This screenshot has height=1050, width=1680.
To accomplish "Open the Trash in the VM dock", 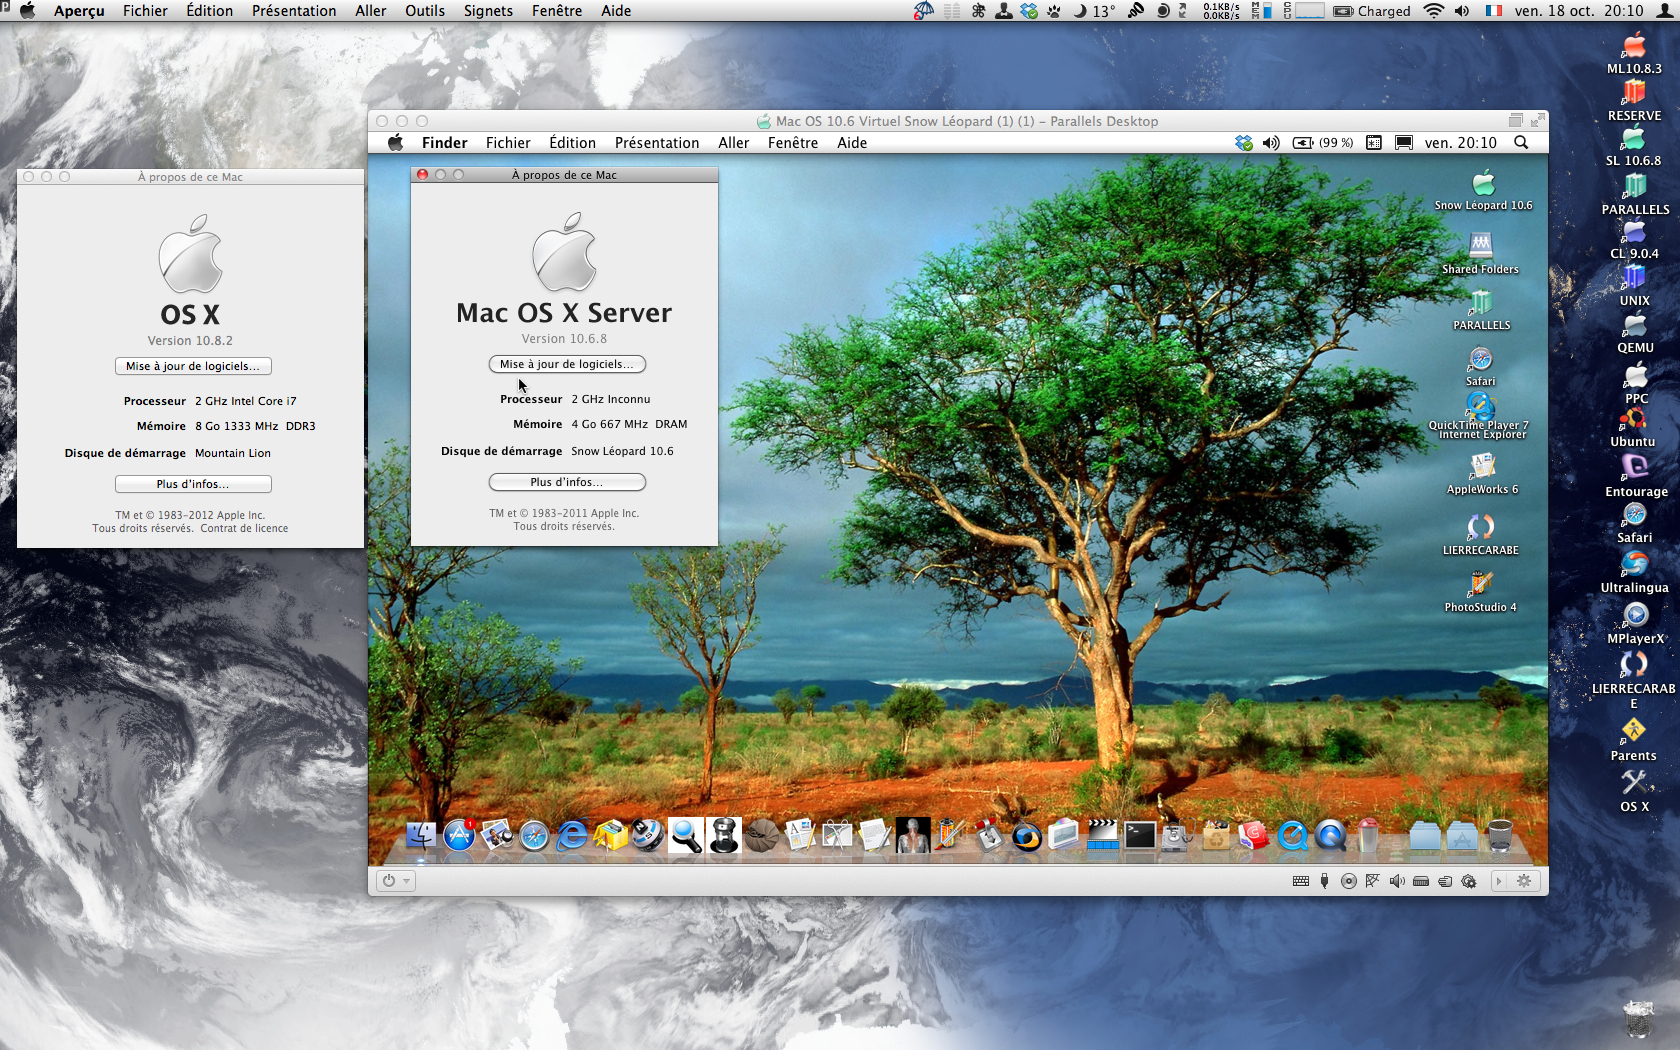I will tap(1500, 834).
